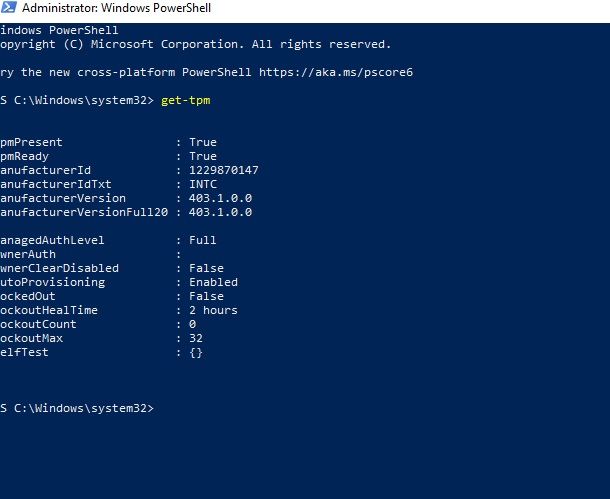Image resolution: width=610 pixels, height=499 pixels.
Task: Click the ManufacturerVersionFull20 label
Action: (84, 212)
